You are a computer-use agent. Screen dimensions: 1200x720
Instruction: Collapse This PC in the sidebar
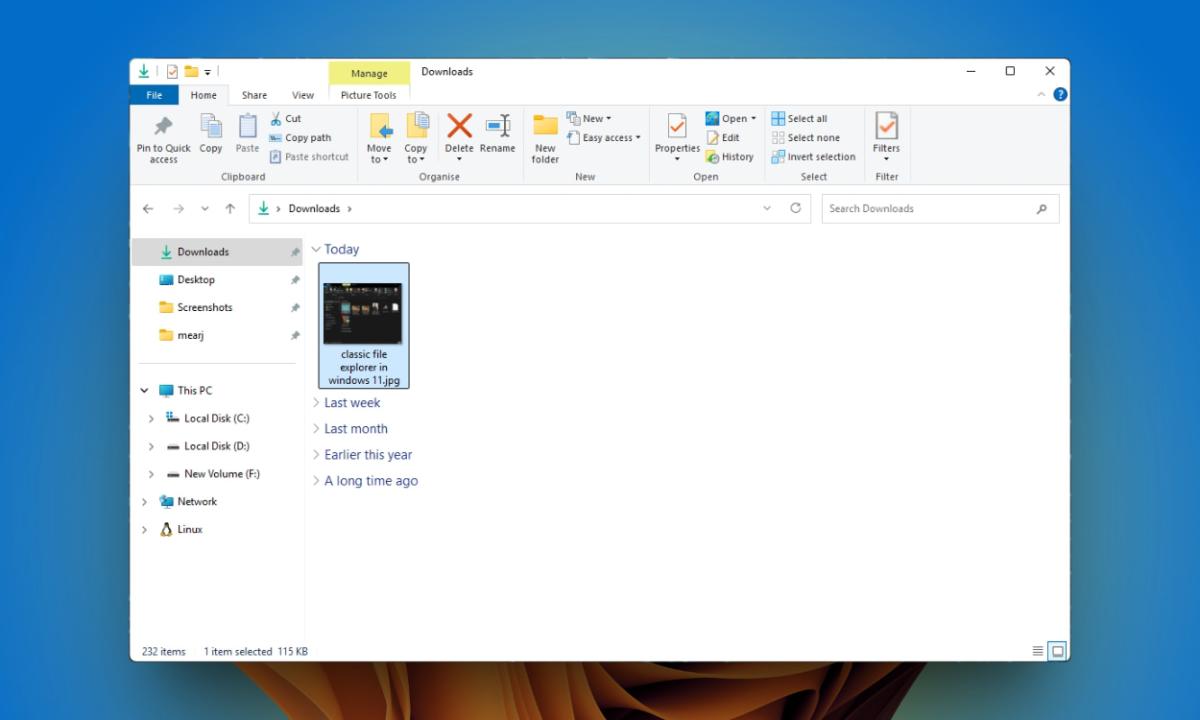(143, 390)
